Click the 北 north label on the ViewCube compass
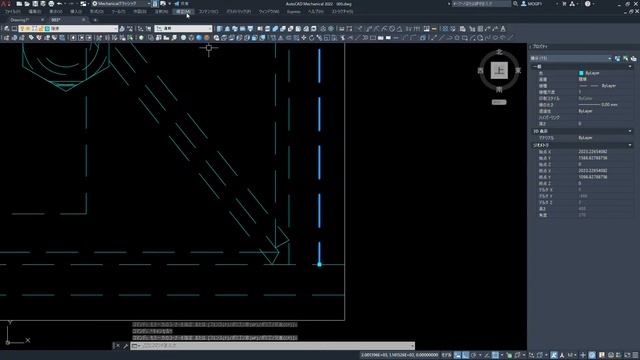This screenshot has width=640, height=360. tap(499, 52)
